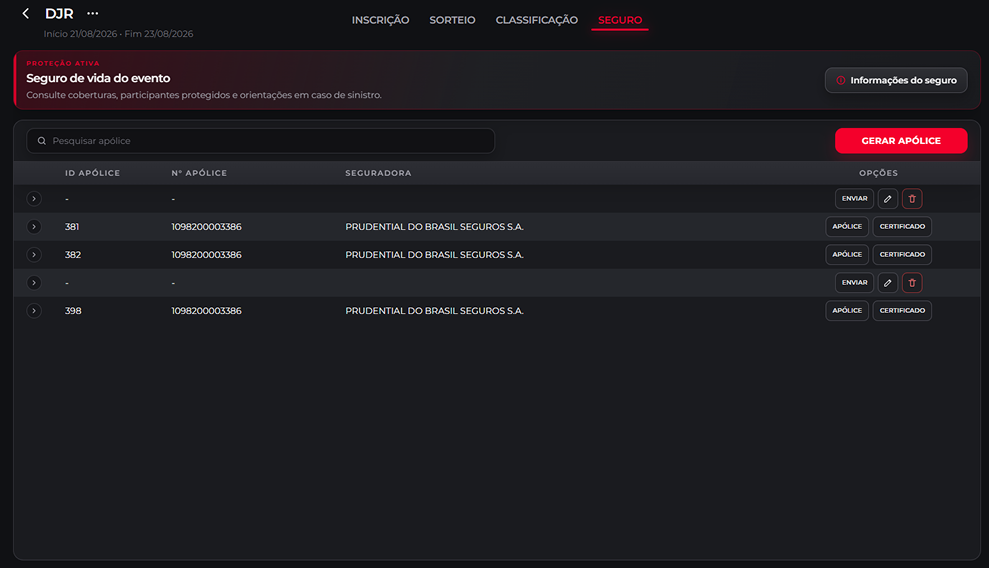Expand the policy 382 row
The image size is (989, 568).
pyautogui.click(x=34, y=255)
